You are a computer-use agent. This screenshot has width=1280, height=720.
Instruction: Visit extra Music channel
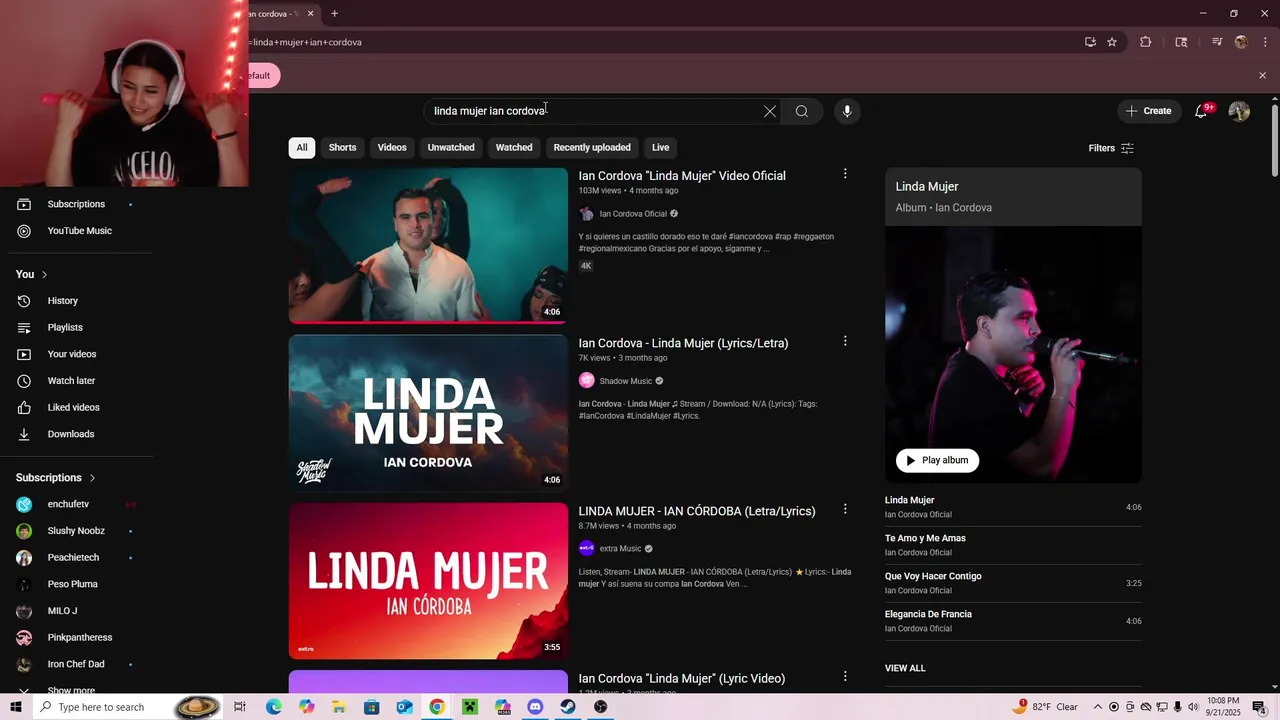(620, 549)
